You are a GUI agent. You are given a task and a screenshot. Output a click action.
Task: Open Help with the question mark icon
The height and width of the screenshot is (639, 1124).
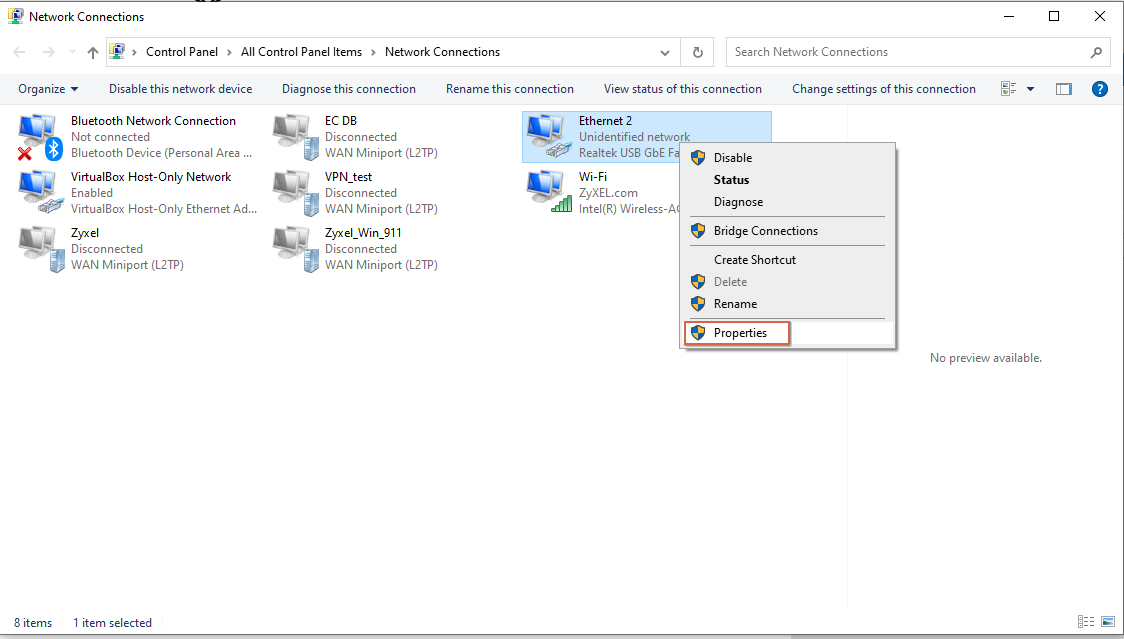point(1100,89)
